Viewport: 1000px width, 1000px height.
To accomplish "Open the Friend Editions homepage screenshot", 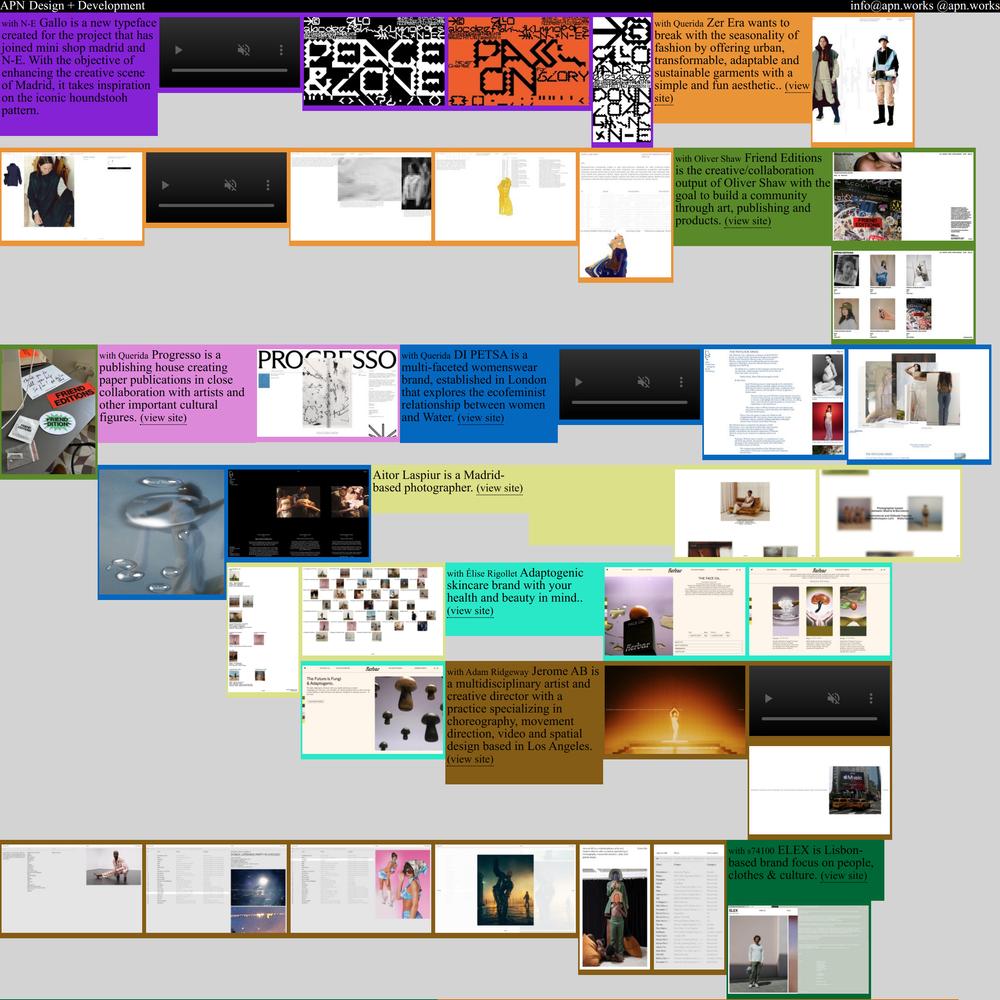I will [904, 196].
